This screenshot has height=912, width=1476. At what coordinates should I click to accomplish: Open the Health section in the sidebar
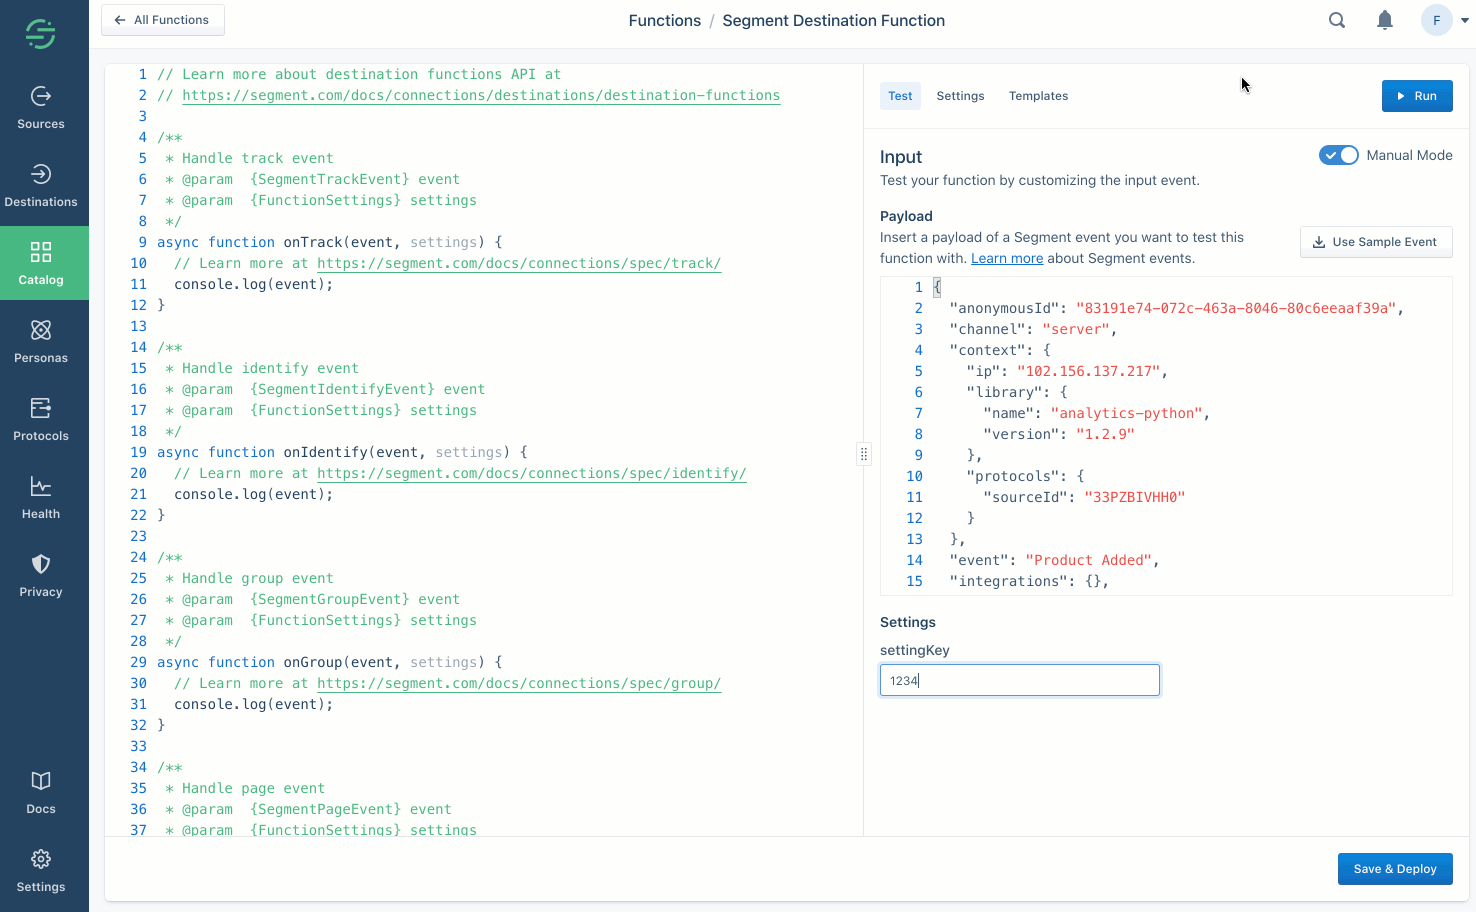tap(40, 497)
